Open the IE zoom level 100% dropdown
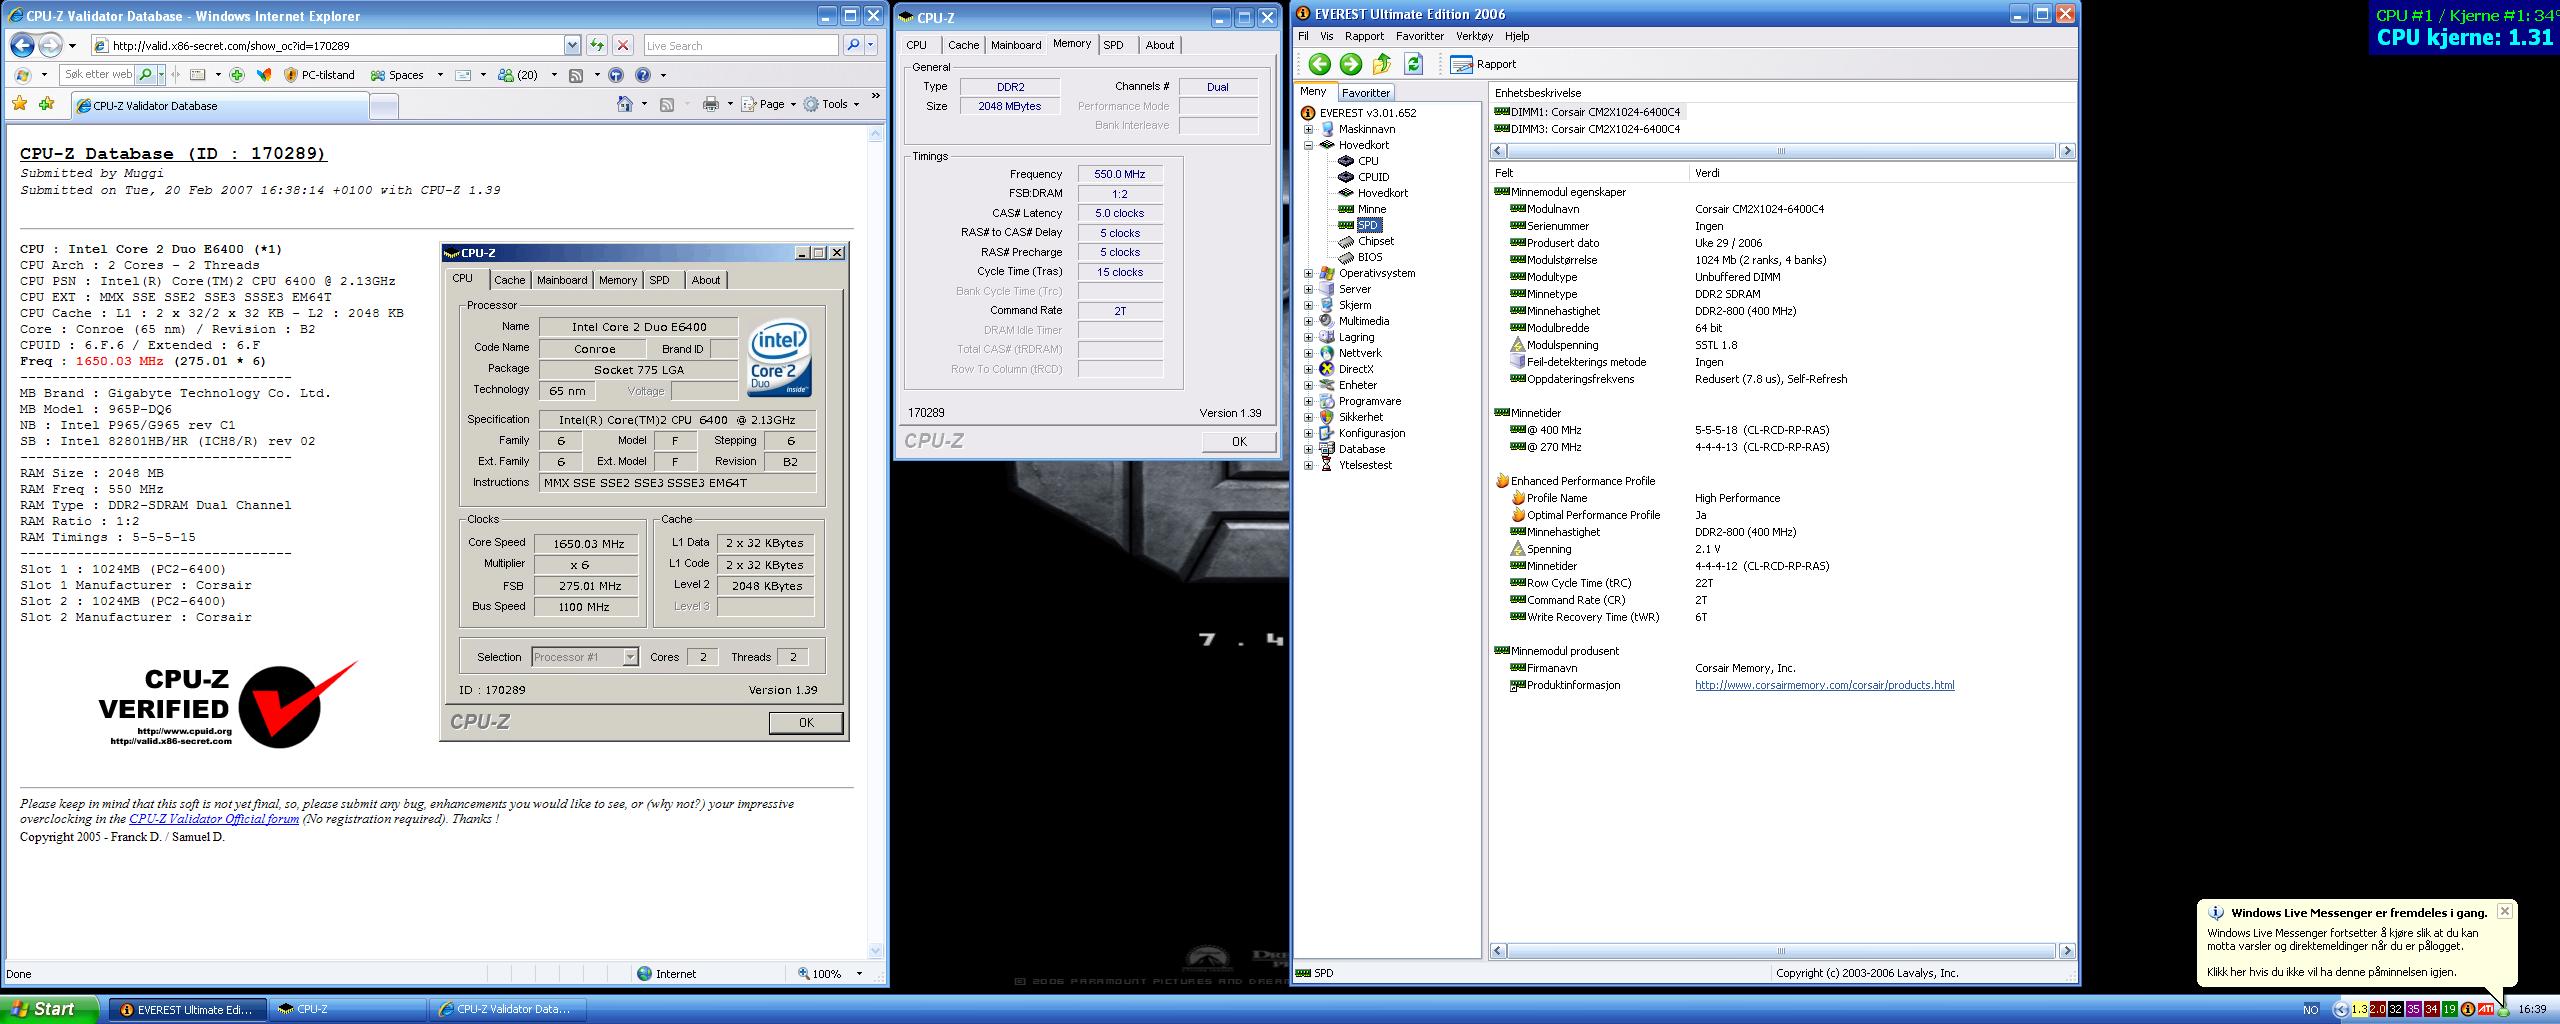2560x1024 pixels. 859,974
